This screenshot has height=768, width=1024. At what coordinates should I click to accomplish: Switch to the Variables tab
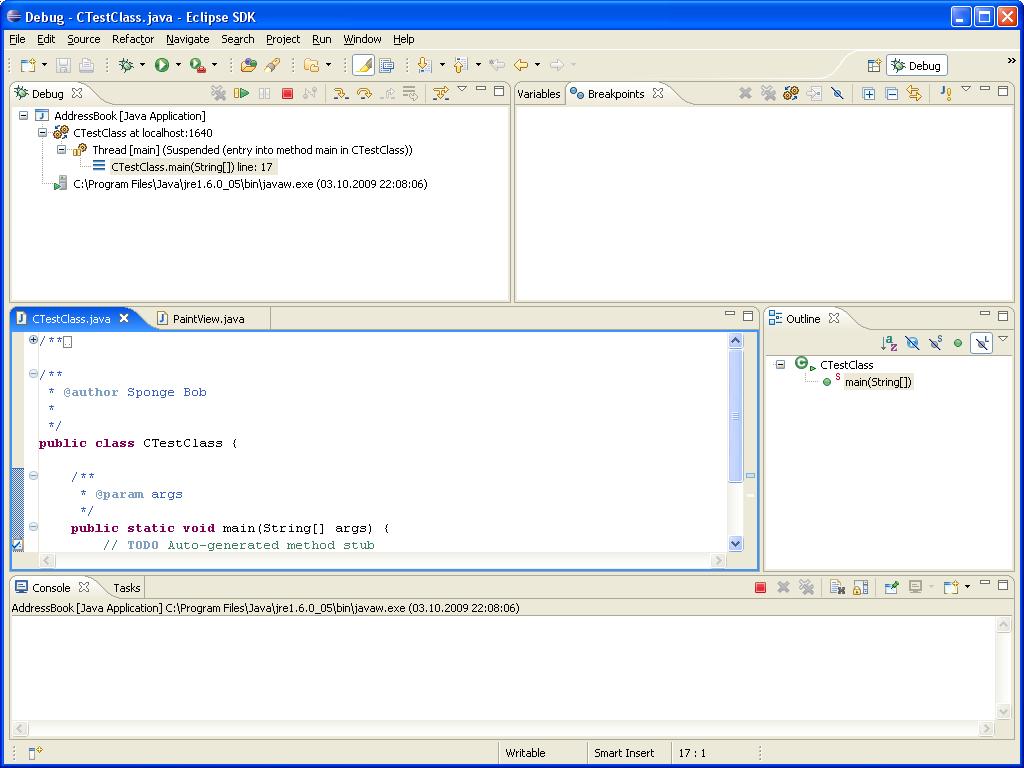[x=539, y=94]
